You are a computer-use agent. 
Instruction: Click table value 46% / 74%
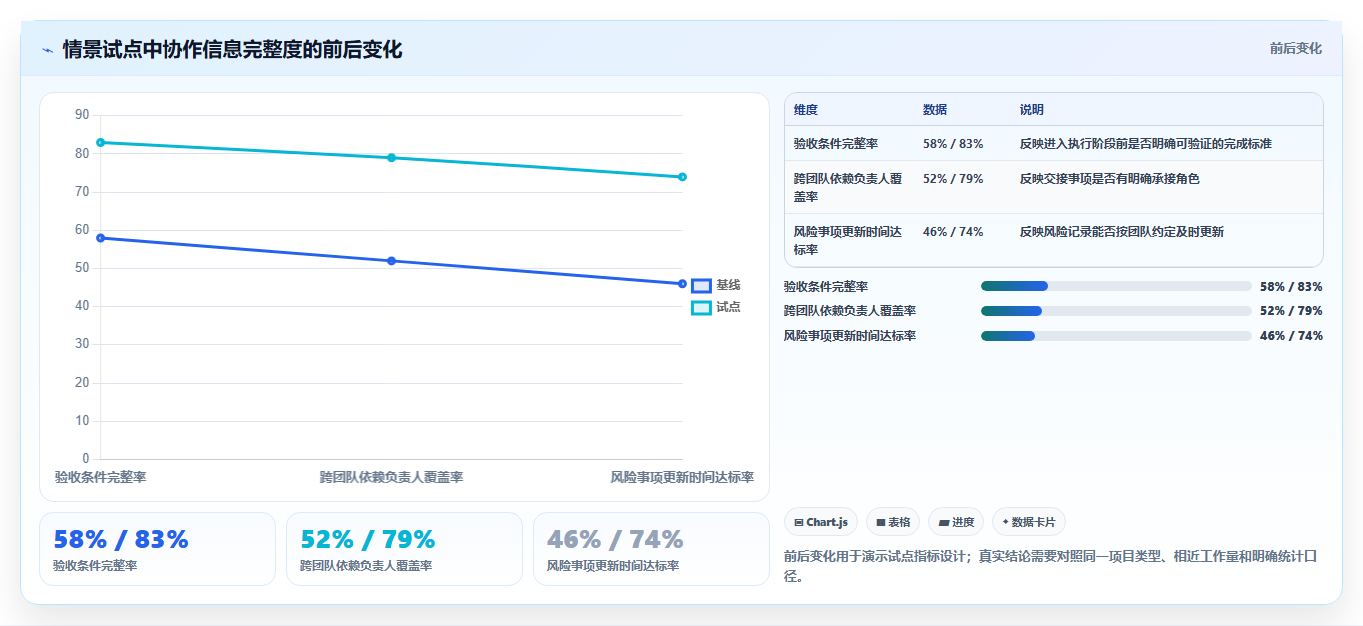pyautogui.click(x=953, y=232)
